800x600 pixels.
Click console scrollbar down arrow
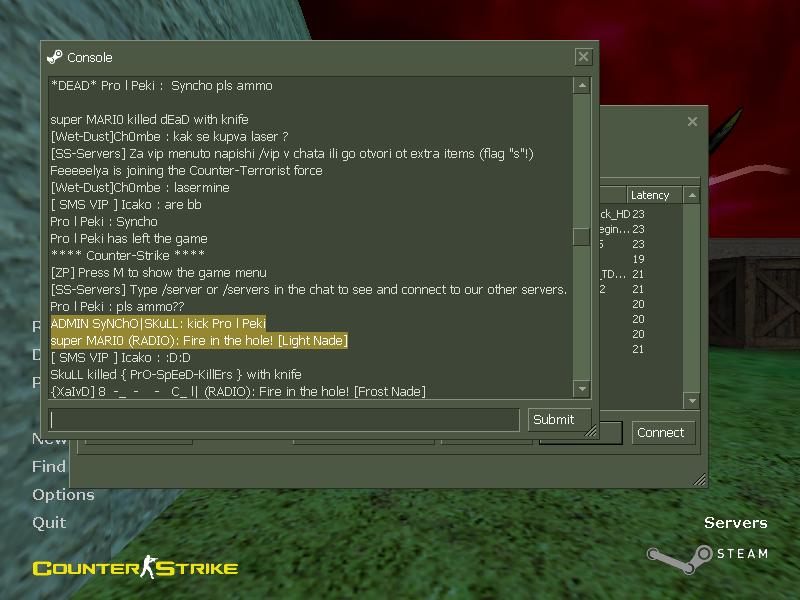click(582, 389)
